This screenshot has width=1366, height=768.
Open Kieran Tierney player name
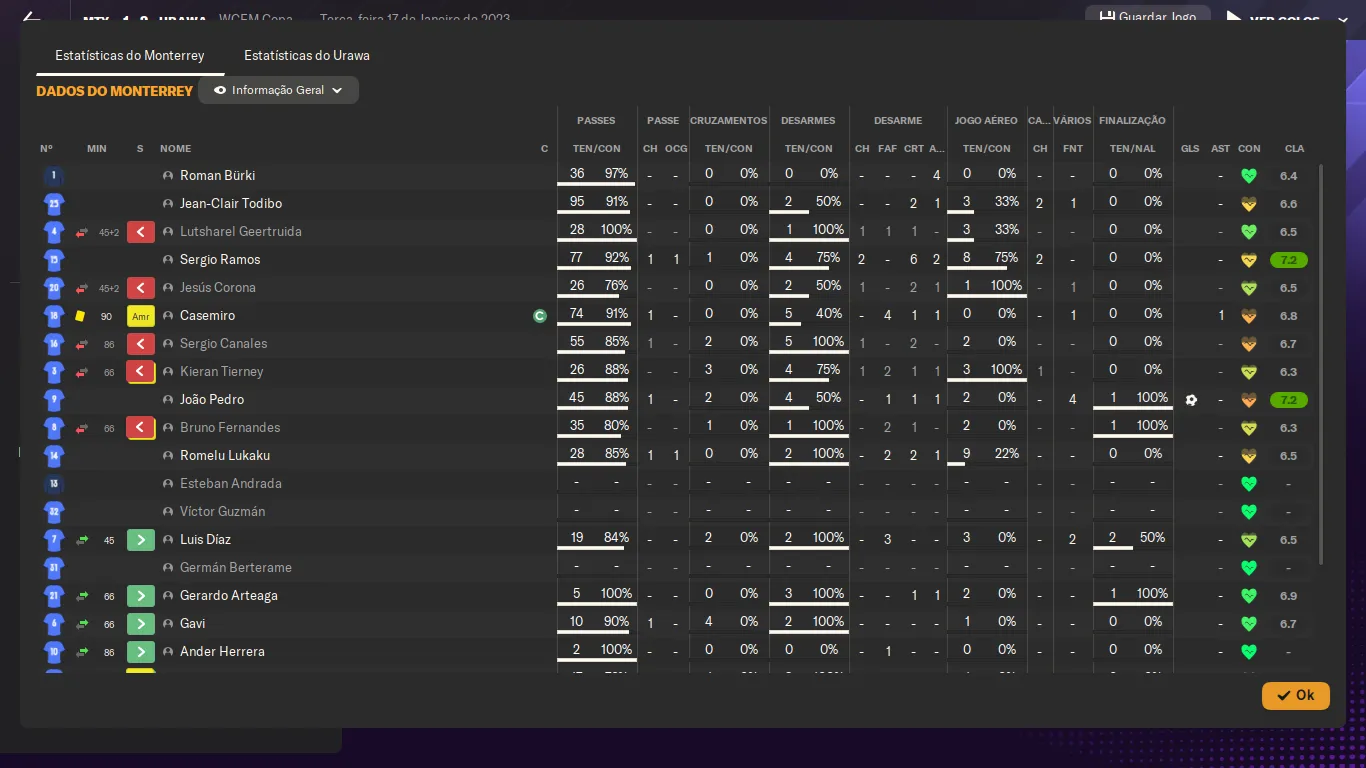(x=222, y=372)
